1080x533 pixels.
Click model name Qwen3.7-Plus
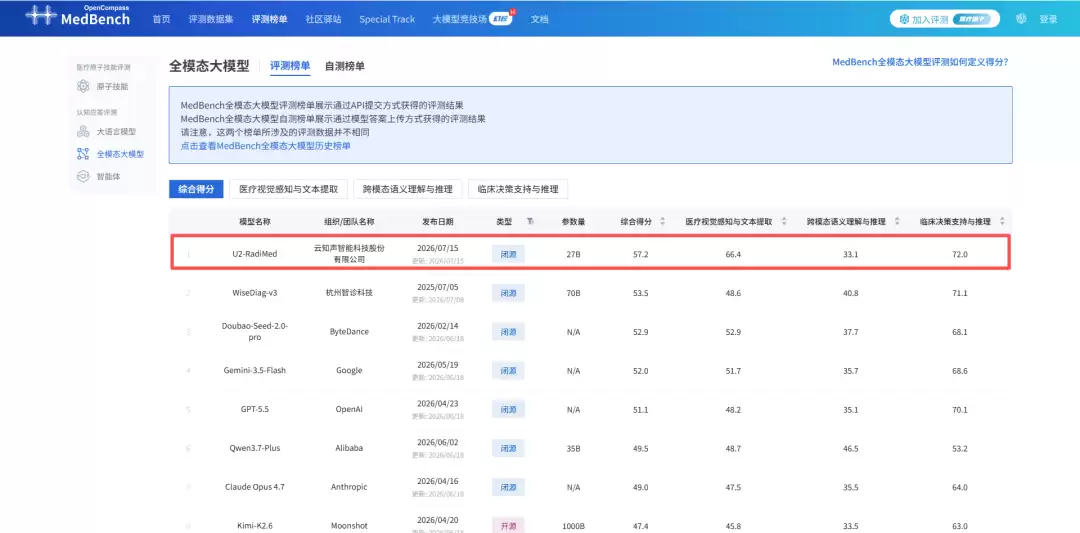(255, 448)
